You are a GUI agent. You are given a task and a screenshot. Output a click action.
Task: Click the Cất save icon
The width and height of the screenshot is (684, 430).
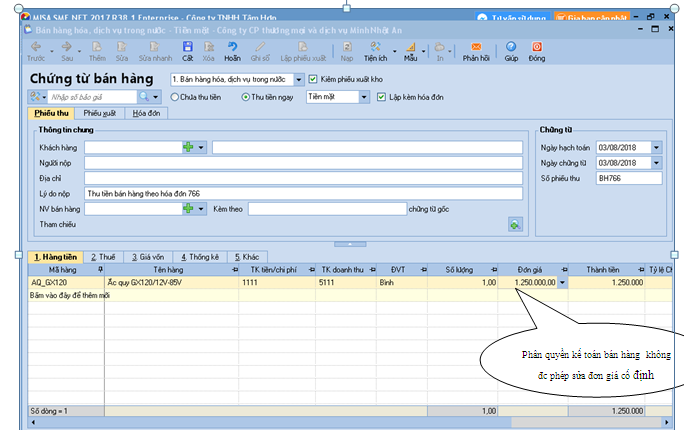187,50
